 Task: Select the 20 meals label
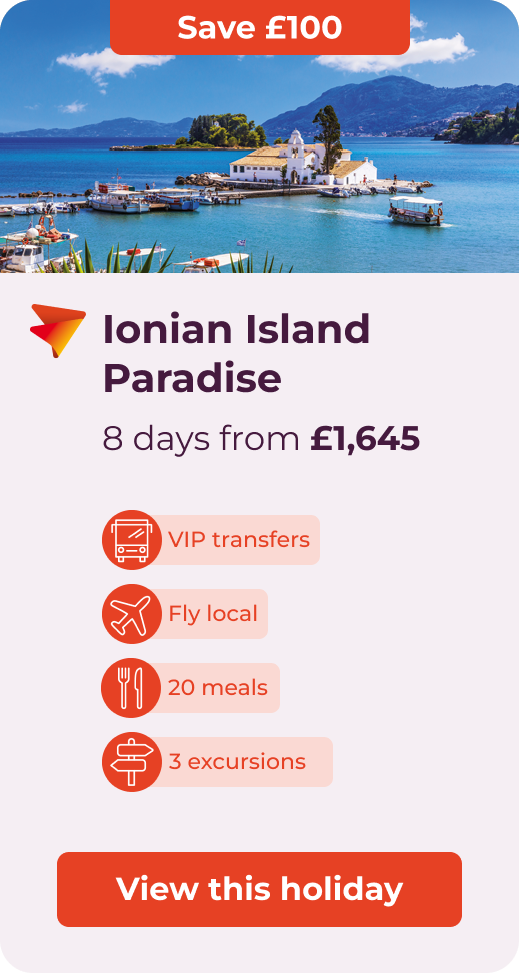tap(218, 688)
